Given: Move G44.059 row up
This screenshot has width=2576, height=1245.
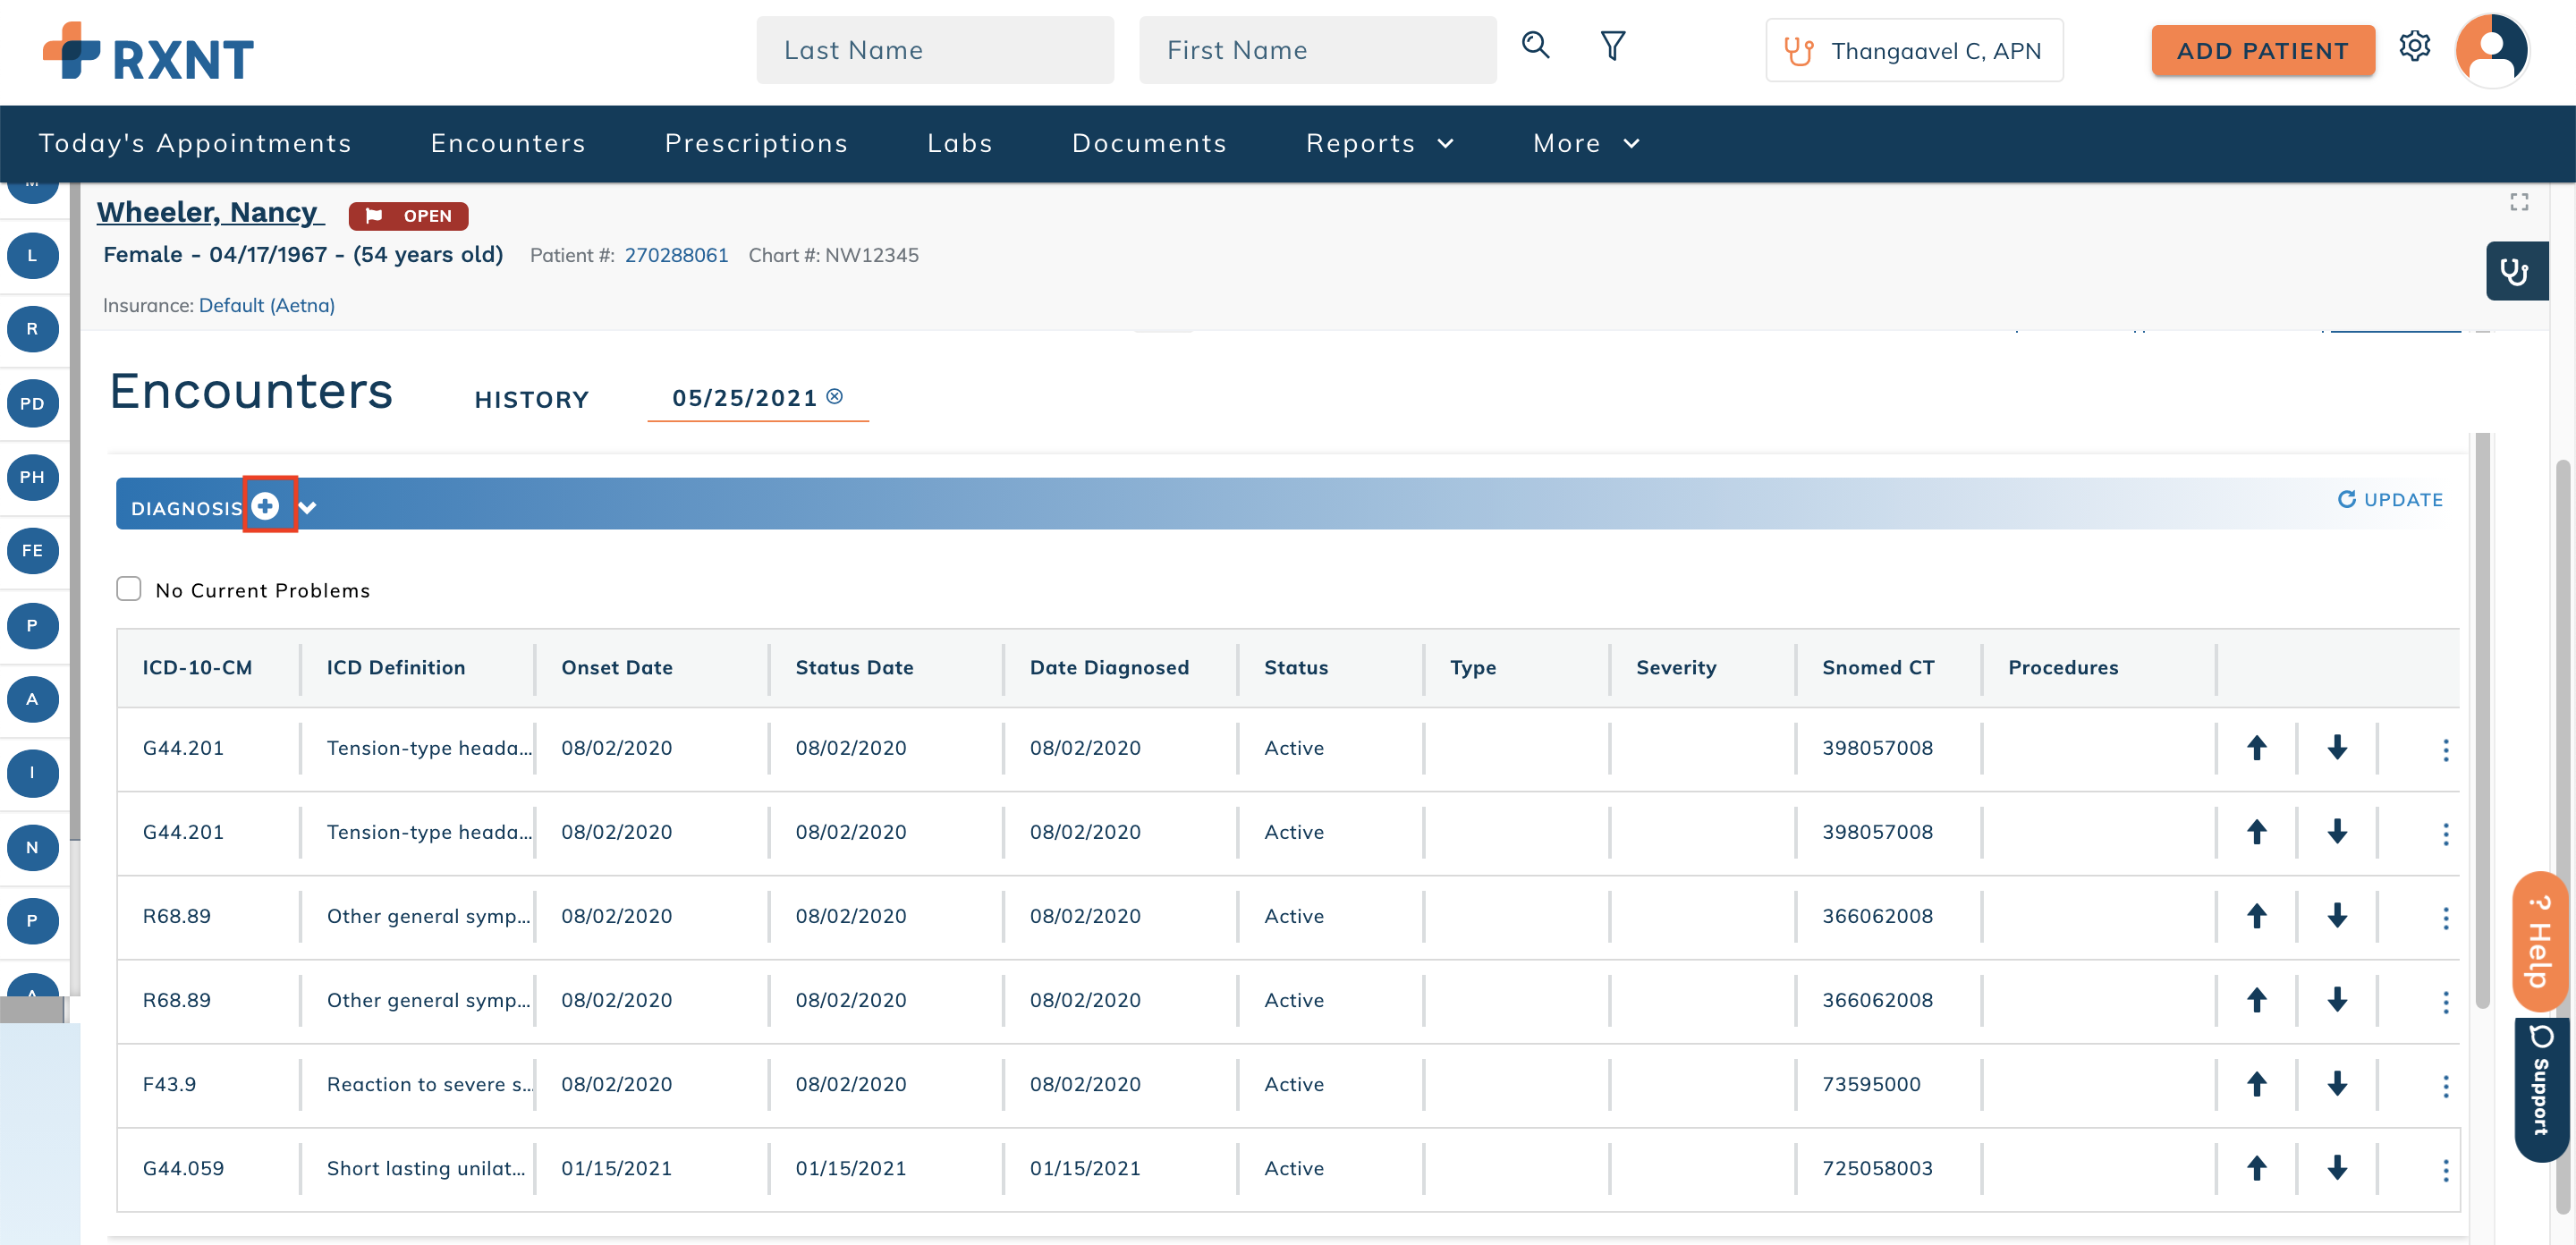Looking at the screenshot, I should point(2256,1168).
